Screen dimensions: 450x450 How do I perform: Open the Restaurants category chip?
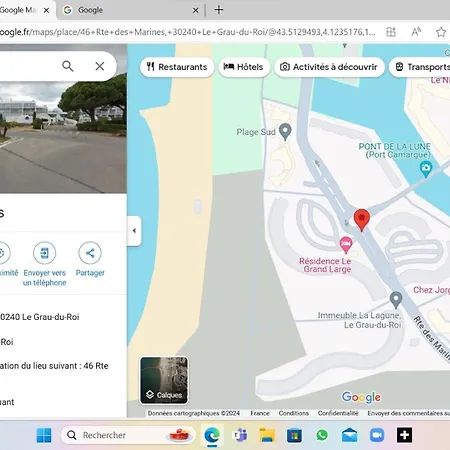pyautogui.click(x=177, y=67)
